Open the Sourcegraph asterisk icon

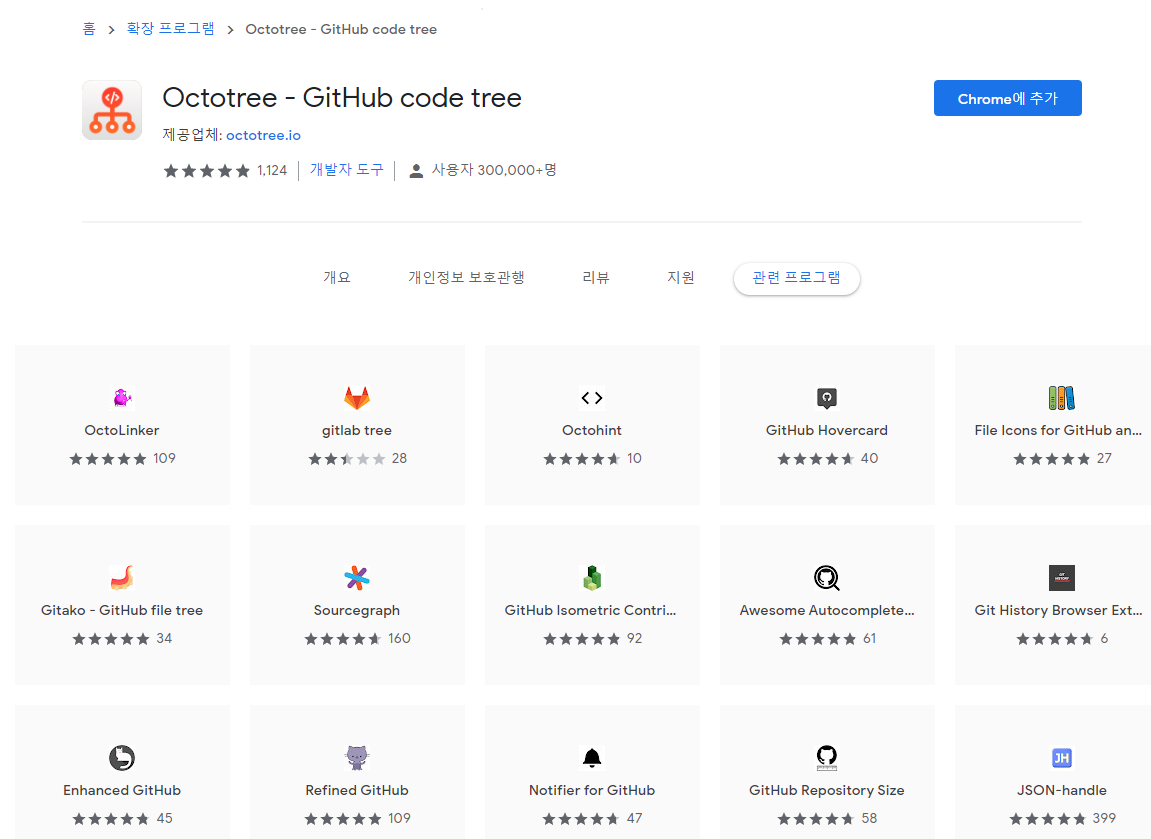(357, 578)
